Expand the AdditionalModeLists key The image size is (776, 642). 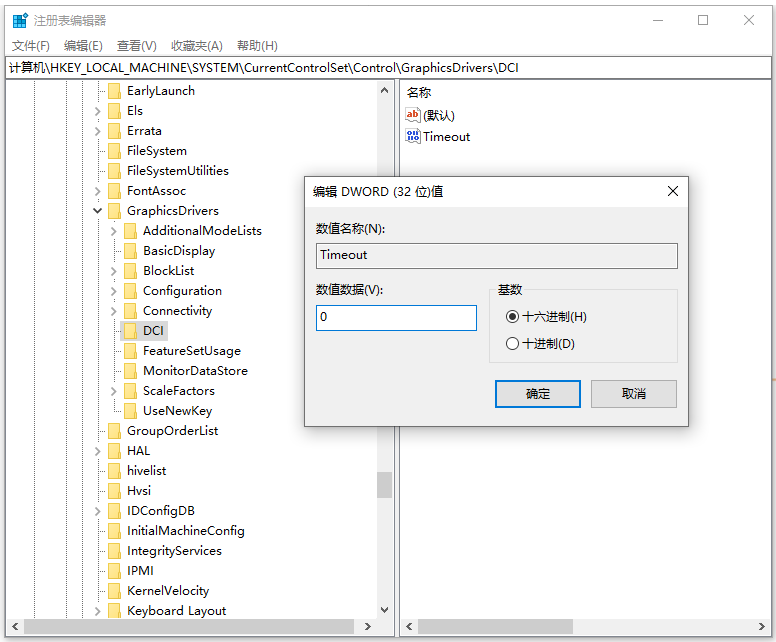tap(114, 231)
